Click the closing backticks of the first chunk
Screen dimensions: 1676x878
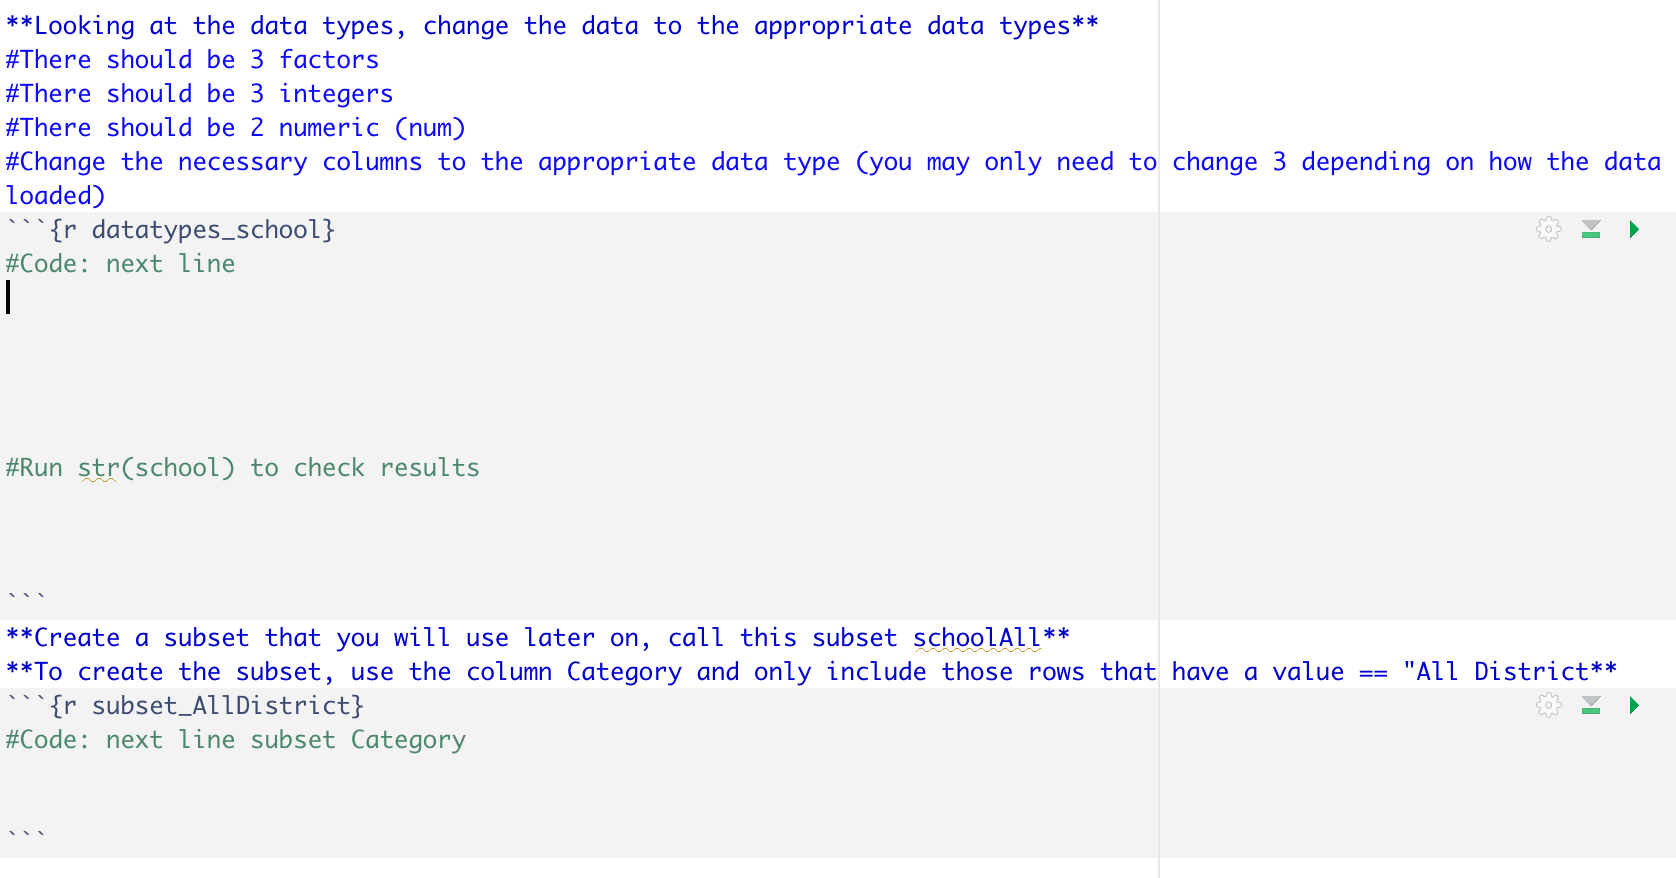[24, 592]
